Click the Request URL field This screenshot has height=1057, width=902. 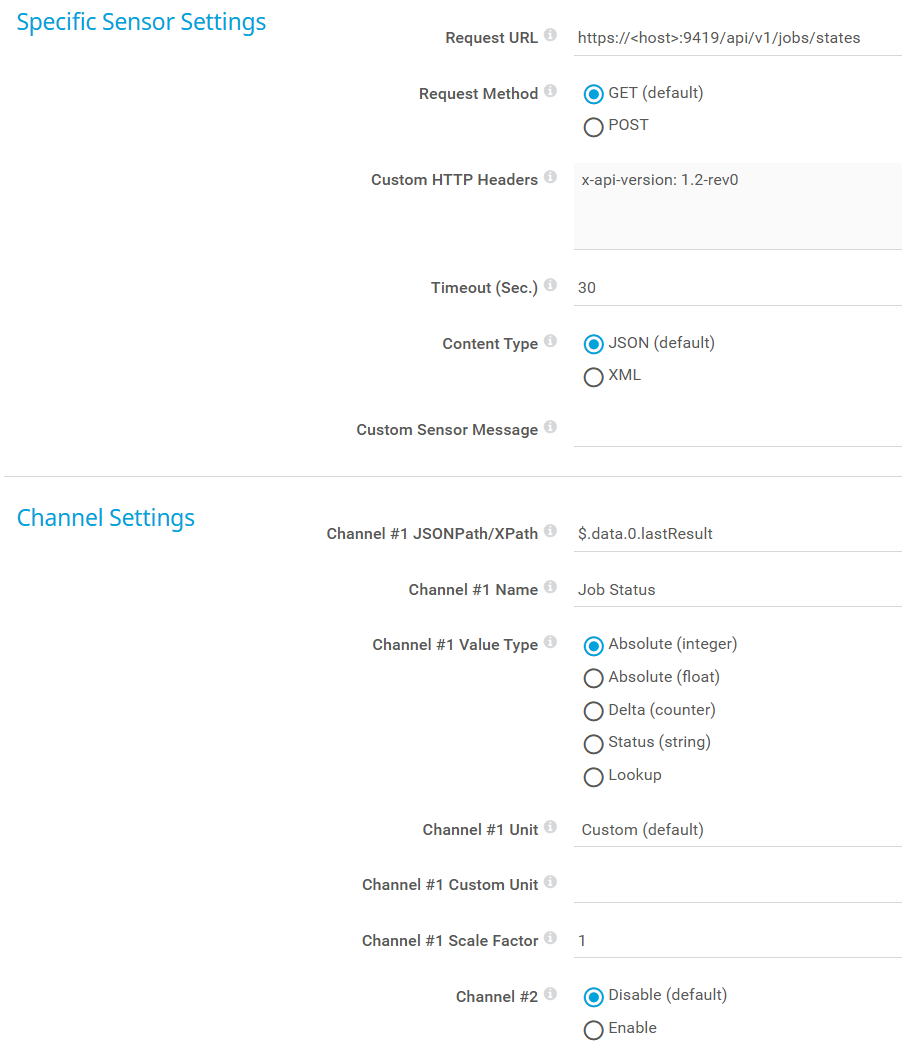pos(737,38)
